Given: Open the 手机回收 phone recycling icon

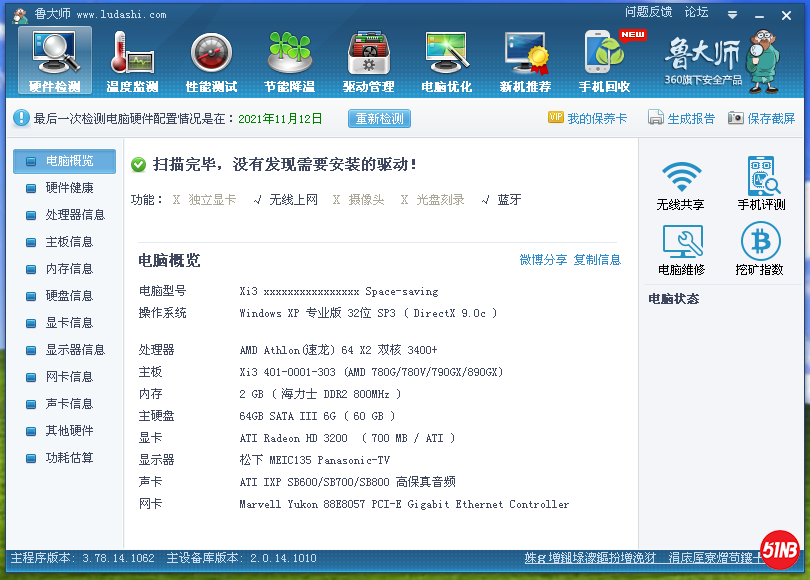Looking at the screenshot, I should 604,58.
